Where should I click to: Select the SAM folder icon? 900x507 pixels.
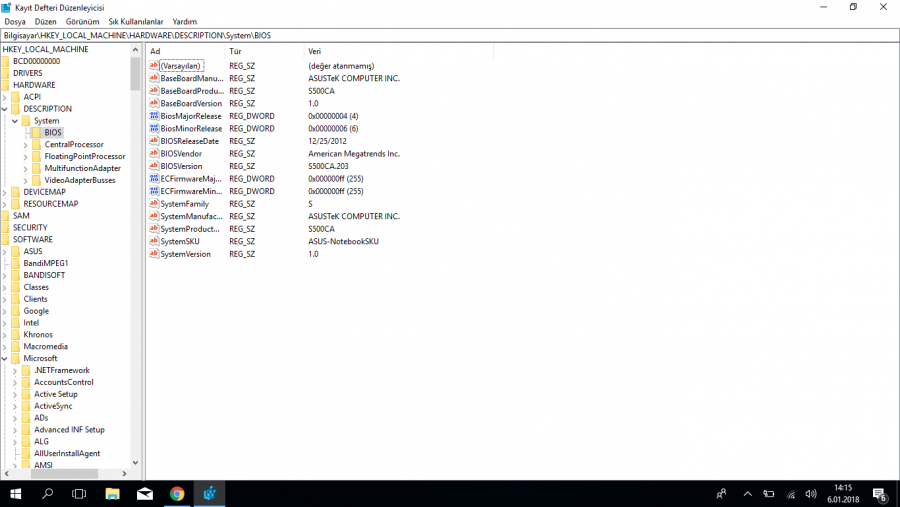pyautogui.click(x=5, y=216)
